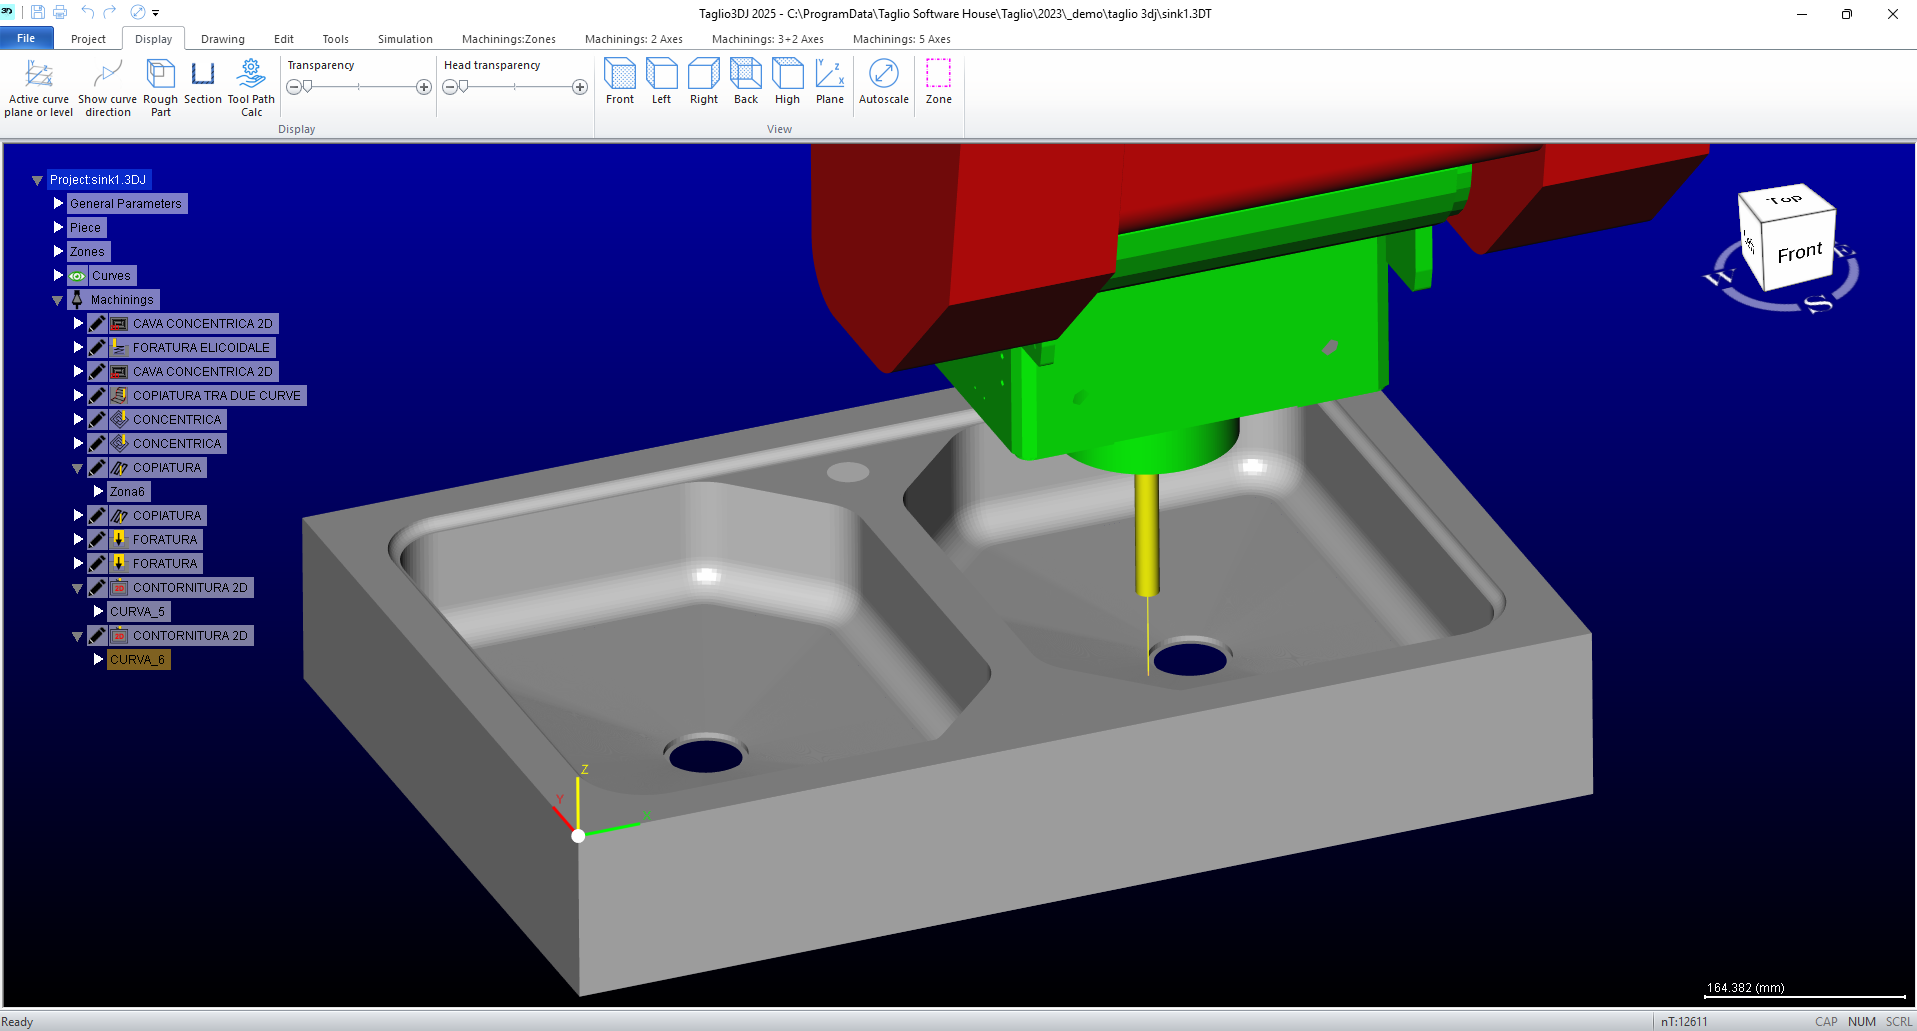The height and width of the screenshot is (1031, 1917).
Task: Open the File menu button
Action: click(x=26, y=38)
